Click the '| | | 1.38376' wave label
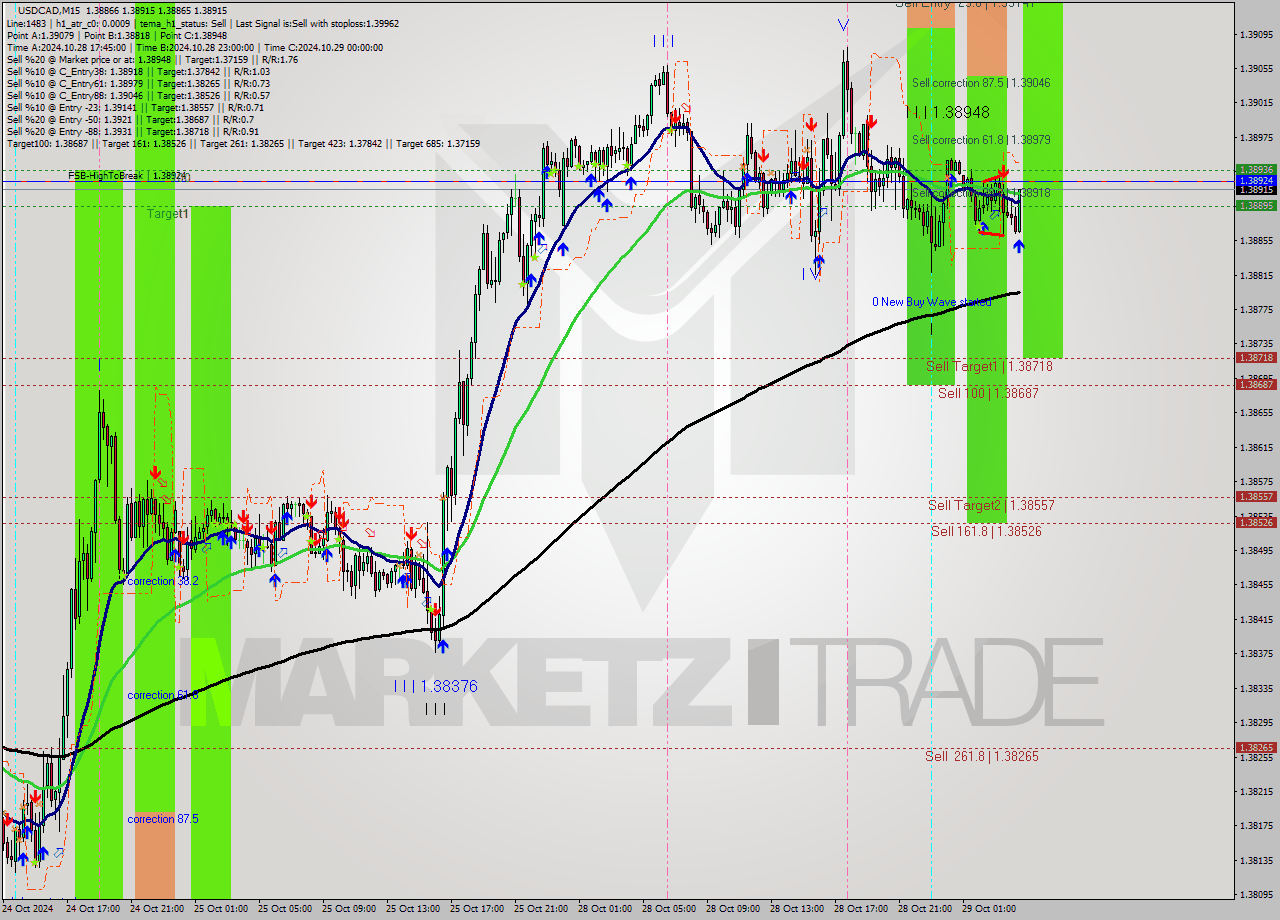Image resolution: width=1280 pixels, height=920 pixels. point(435,687)
